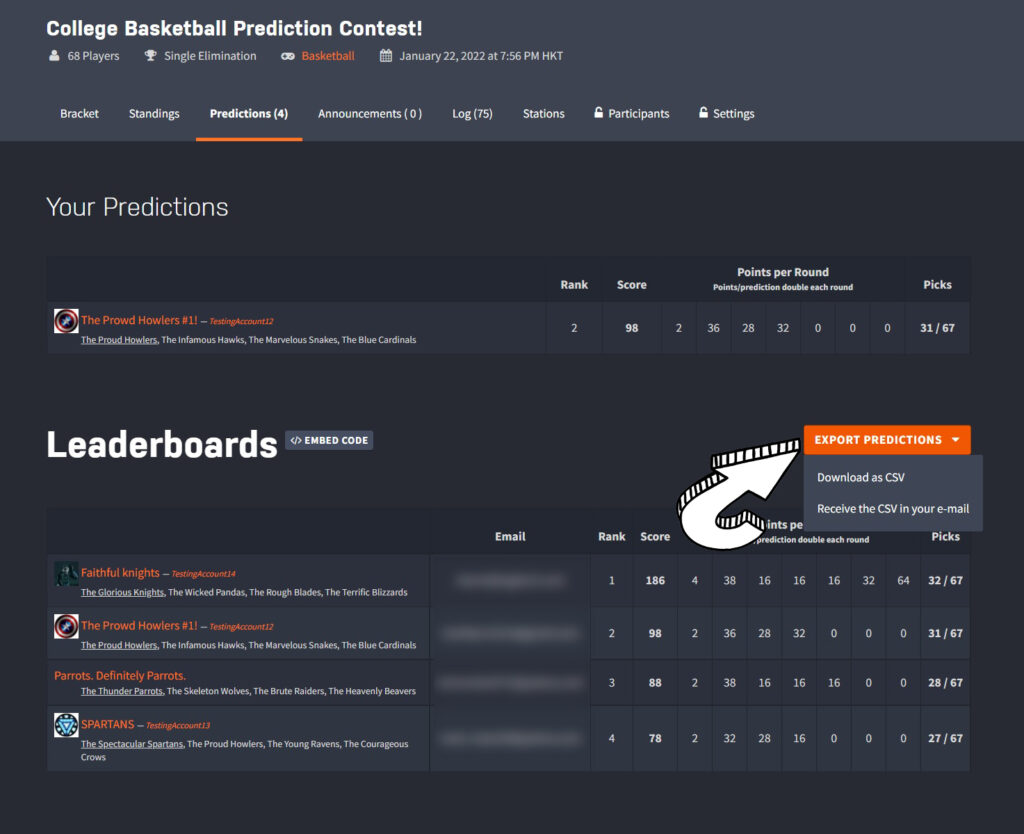Viewport: 1024px width, 834px height.
Task: Click the 68 Players person icon
Action: 54,56
